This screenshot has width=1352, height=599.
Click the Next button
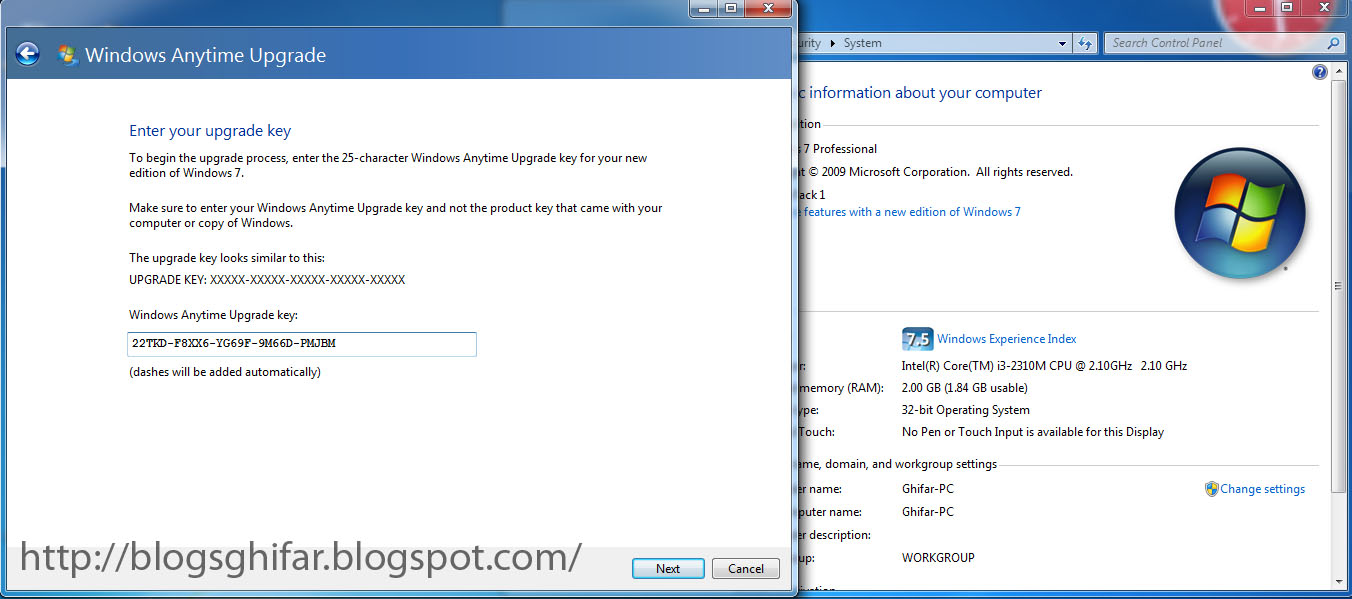(668, 568)
